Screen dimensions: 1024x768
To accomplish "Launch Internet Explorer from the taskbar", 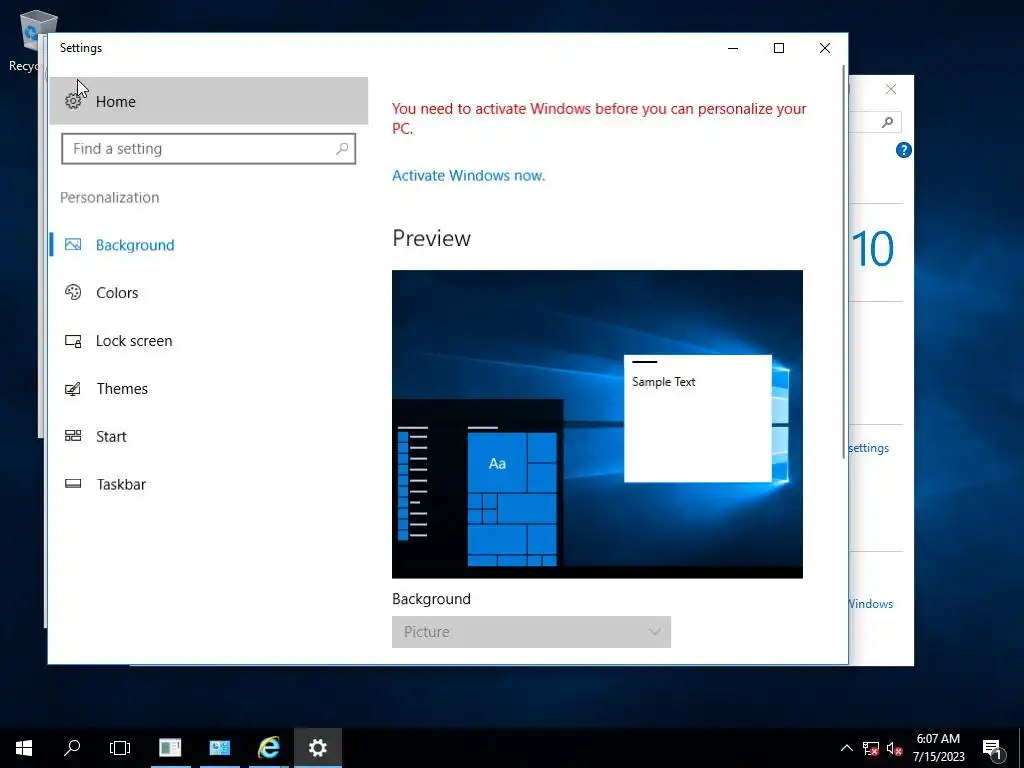I will (268, 748).
